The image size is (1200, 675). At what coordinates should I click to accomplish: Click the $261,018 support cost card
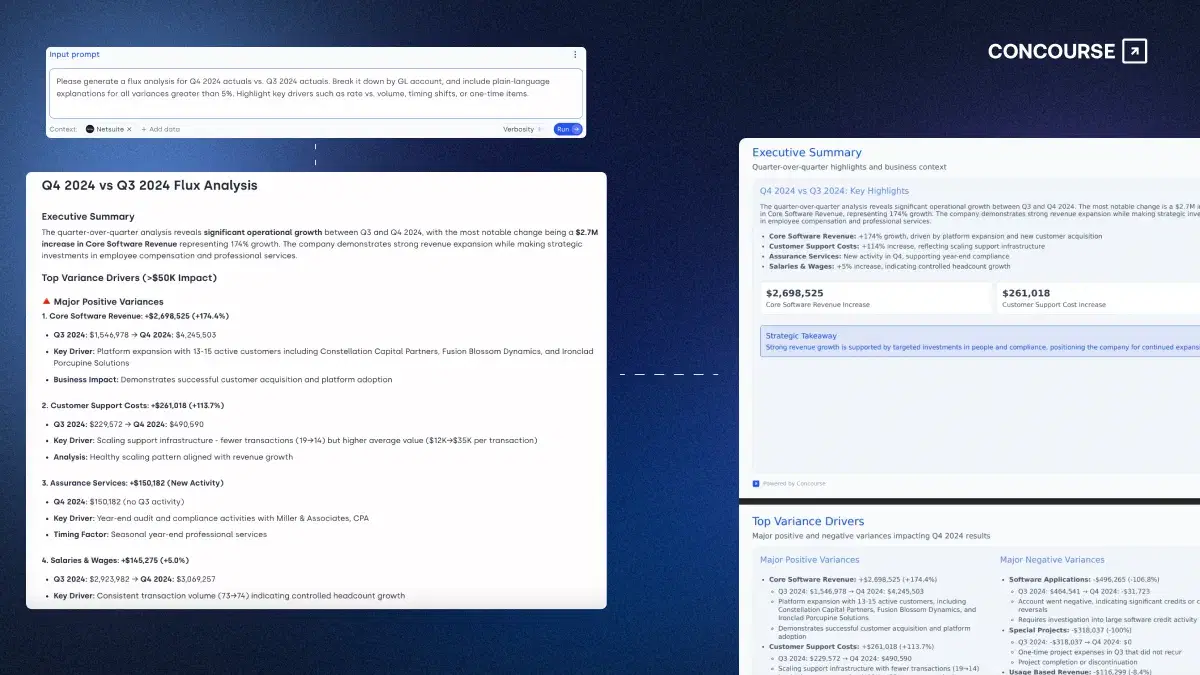point(1097,297)
